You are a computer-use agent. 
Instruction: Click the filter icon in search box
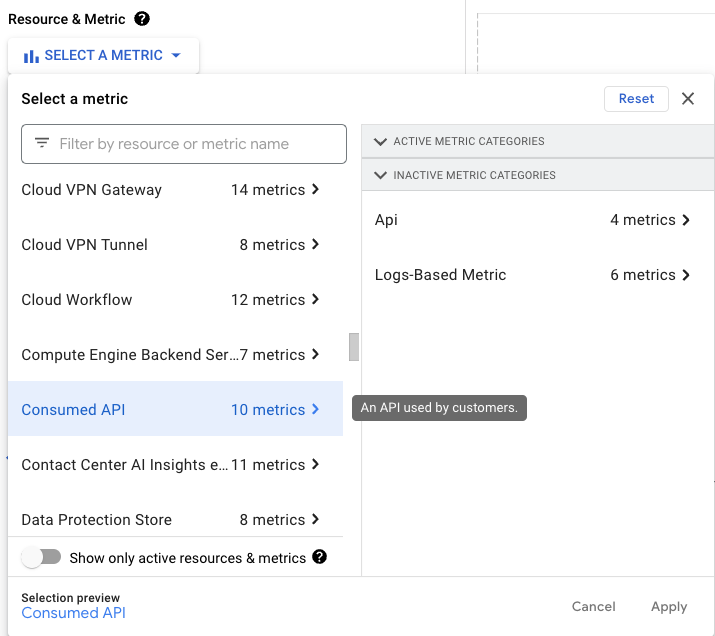coord(42,143)
